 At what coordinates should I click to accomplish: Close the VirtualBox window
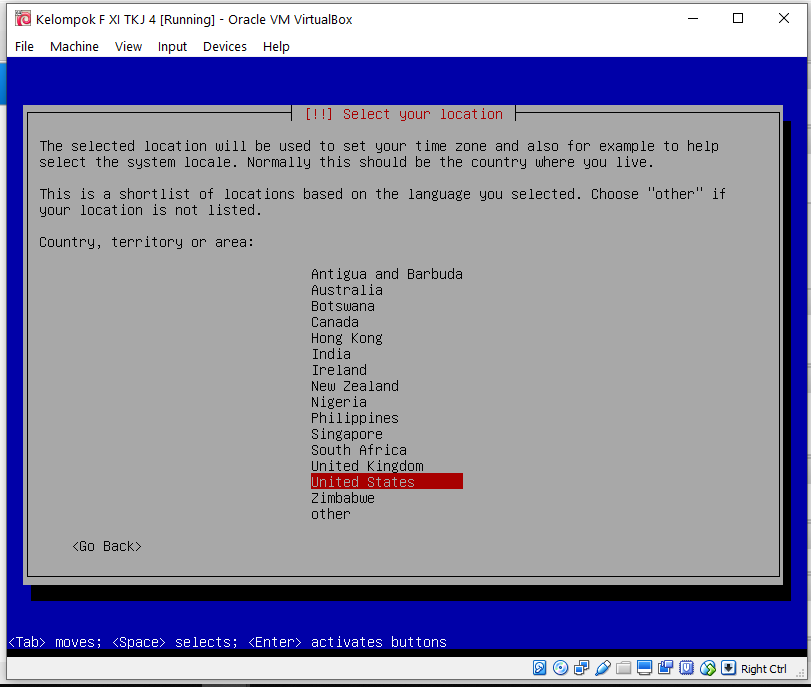click(x=784, y=18)
